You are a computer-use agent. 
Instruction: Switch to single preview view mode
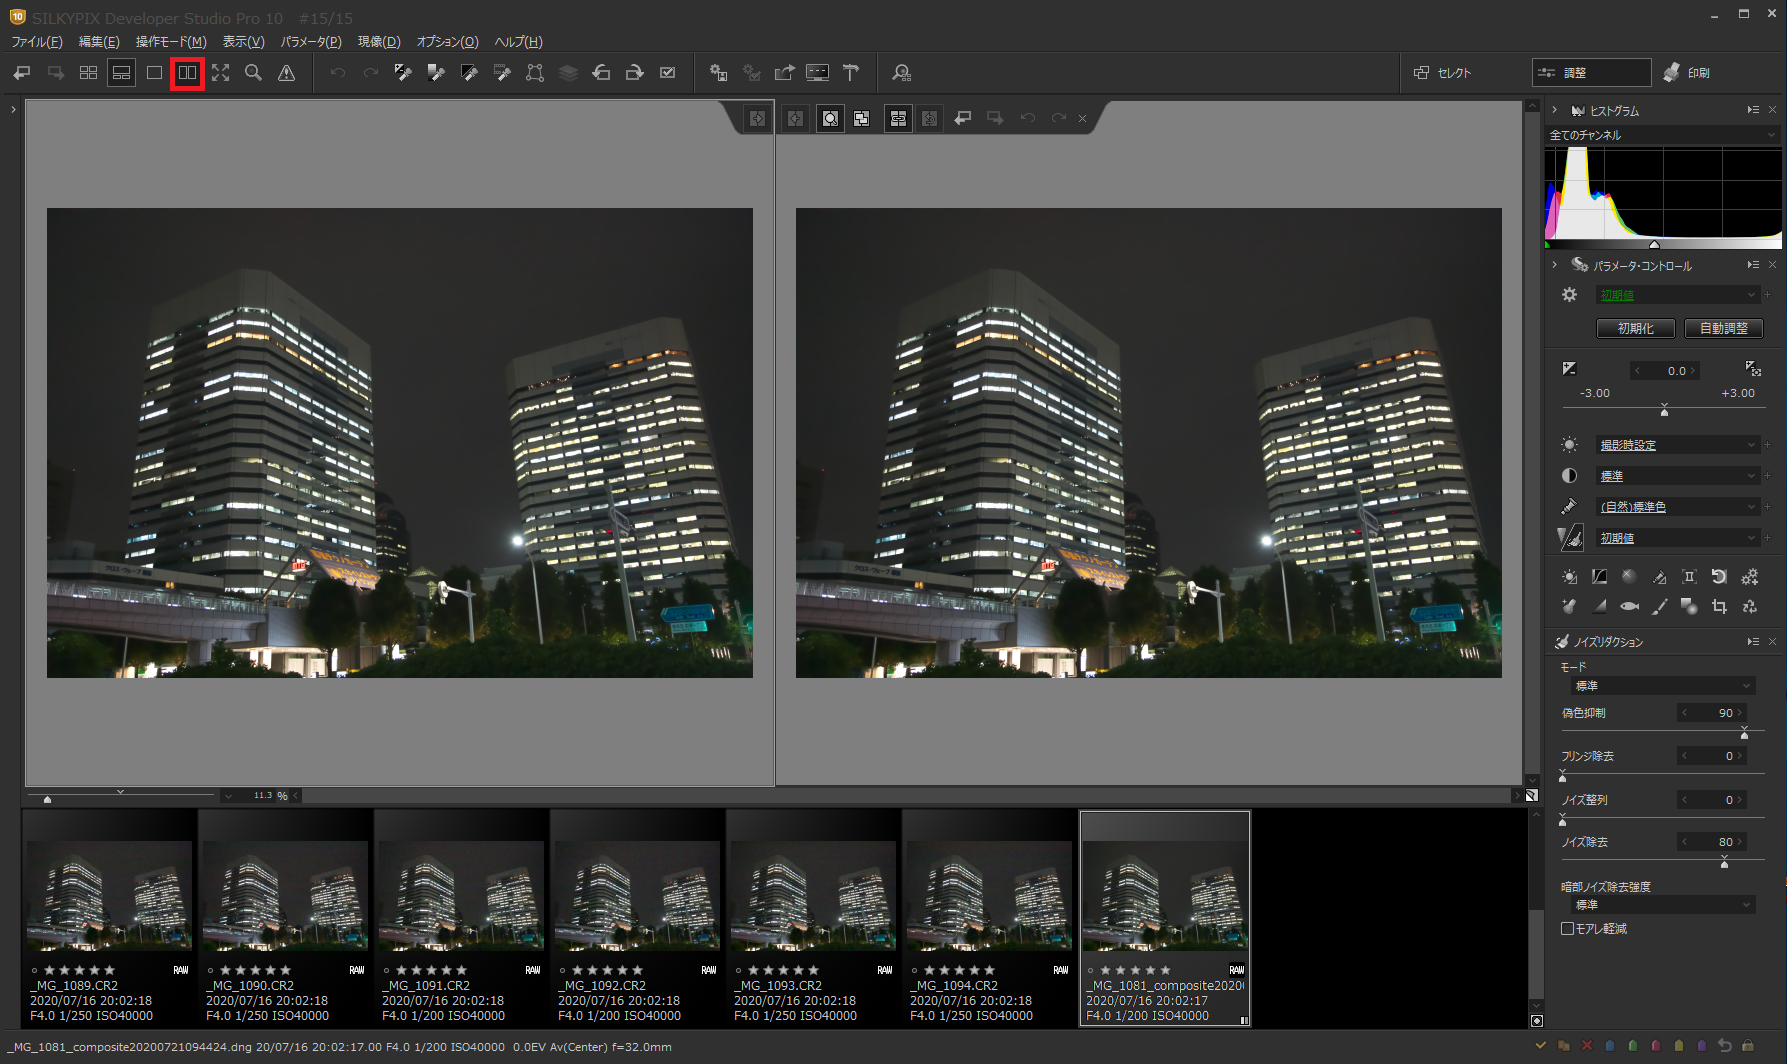[x=154, y=73]
